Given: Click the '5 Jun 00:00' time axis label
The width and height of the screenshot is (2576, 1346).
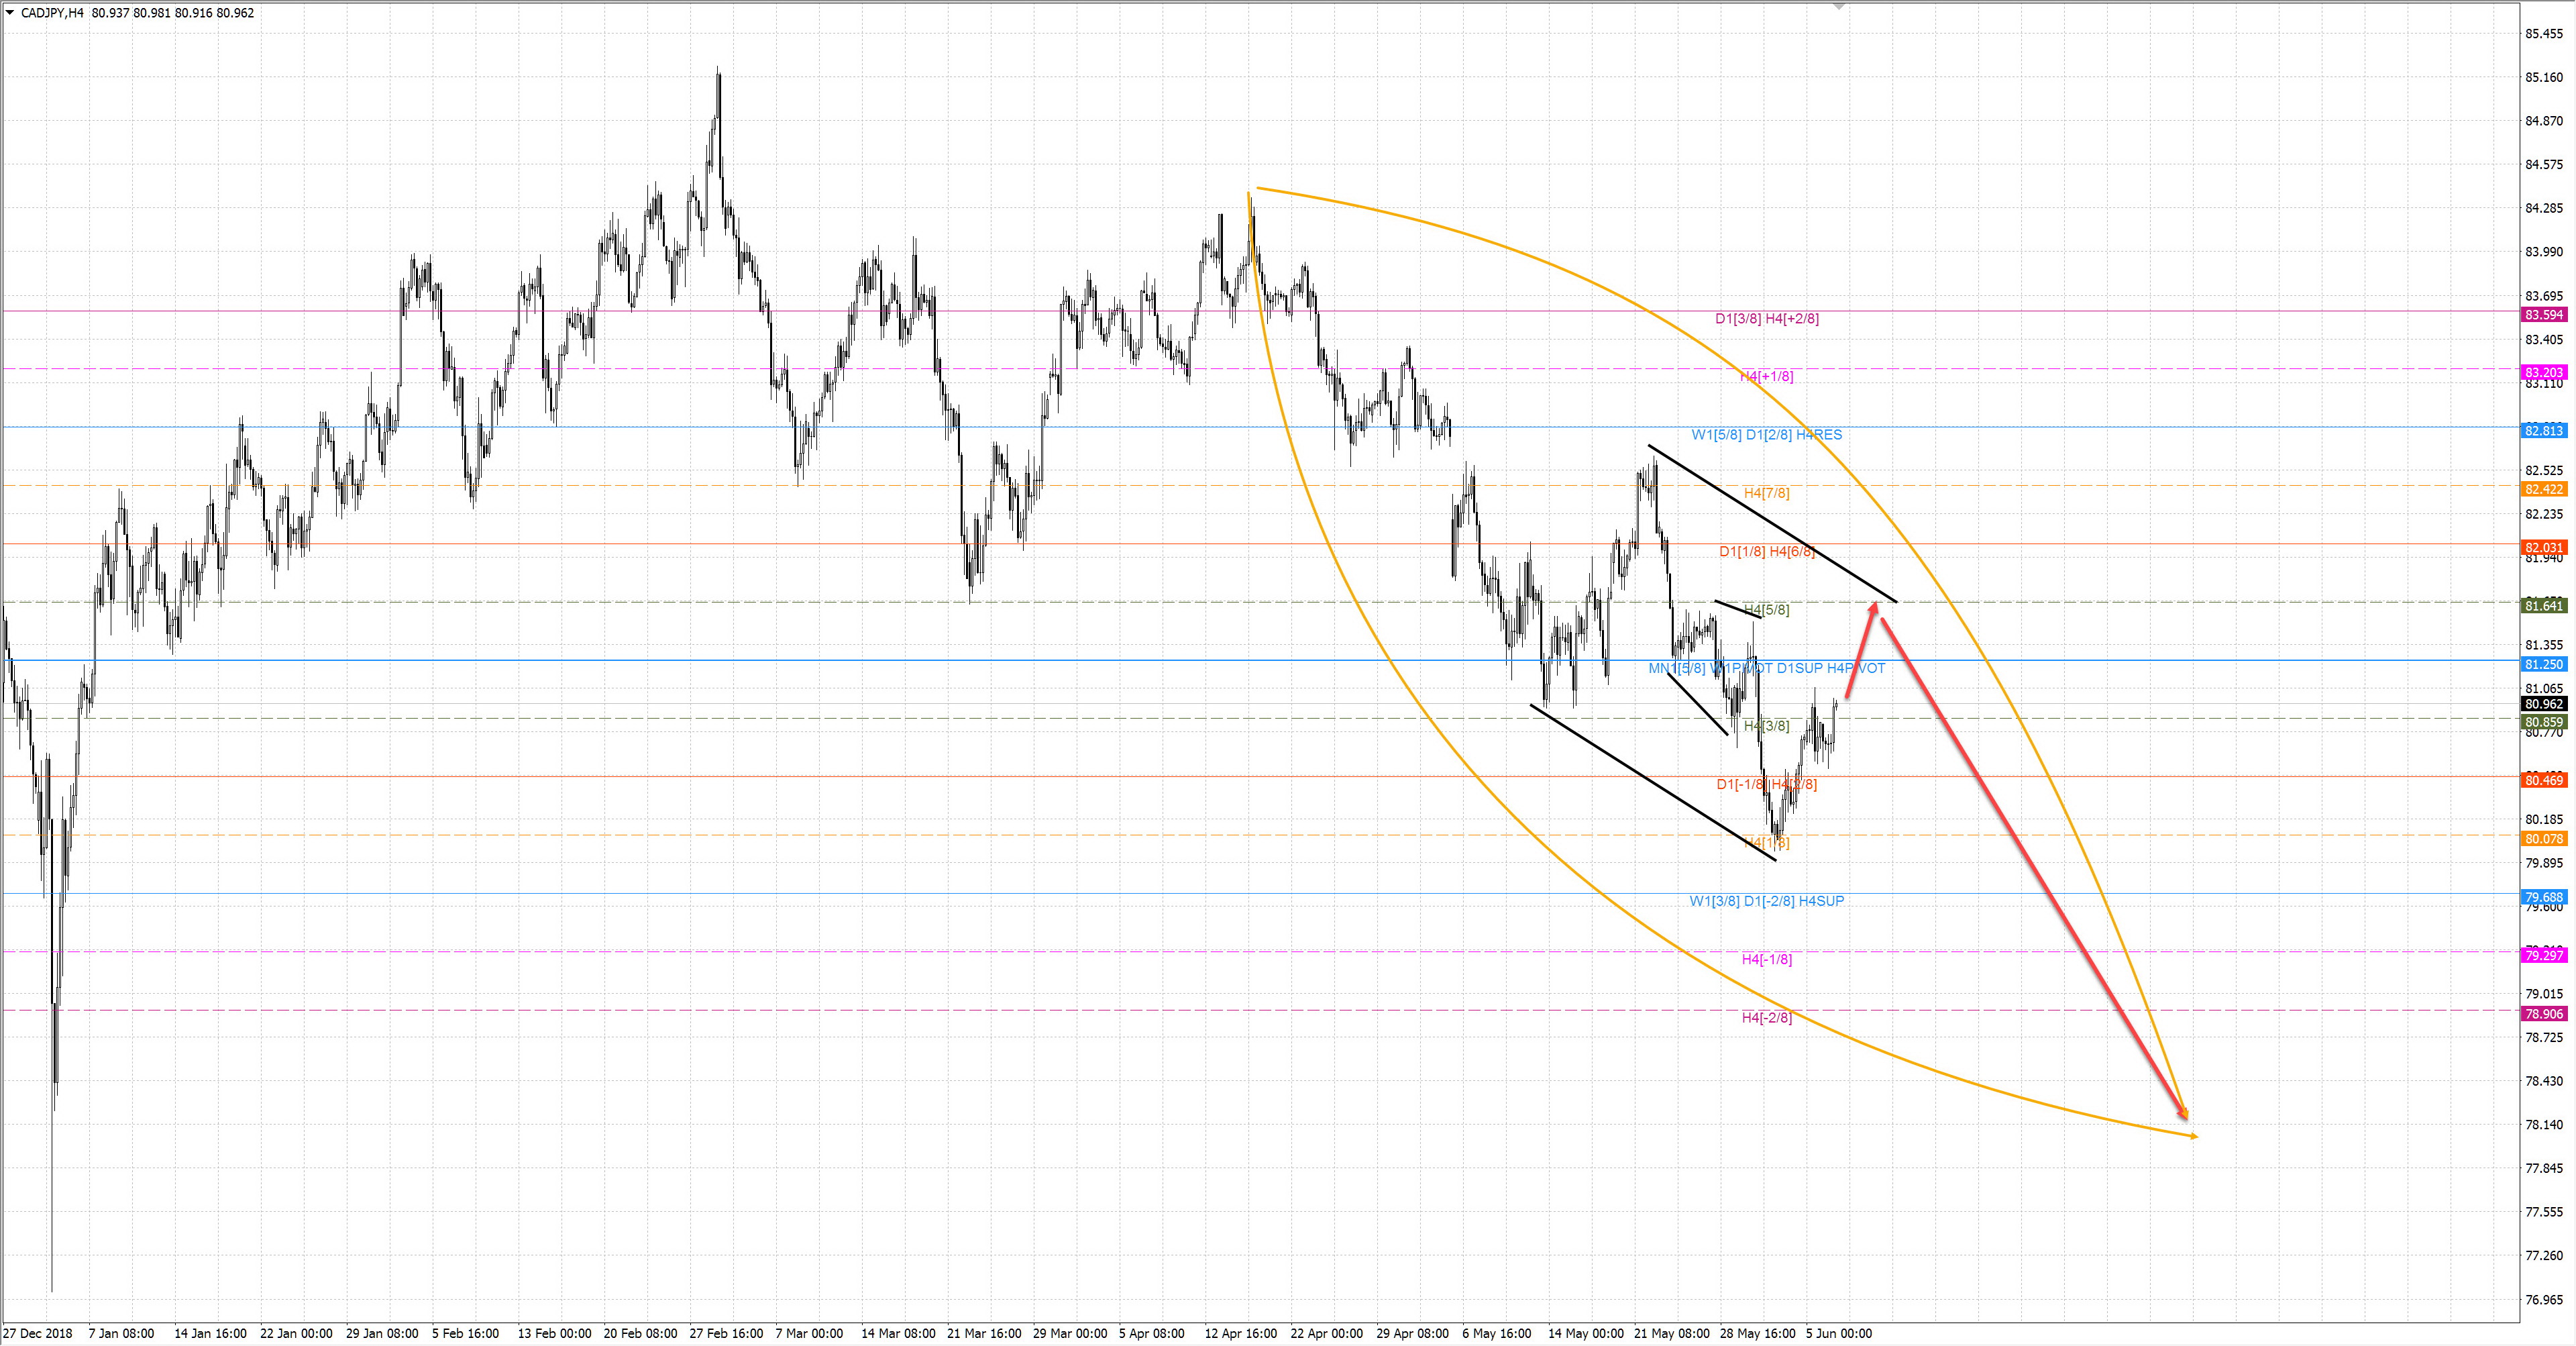Looking at the screenshot, I should coord(1838,1333).
